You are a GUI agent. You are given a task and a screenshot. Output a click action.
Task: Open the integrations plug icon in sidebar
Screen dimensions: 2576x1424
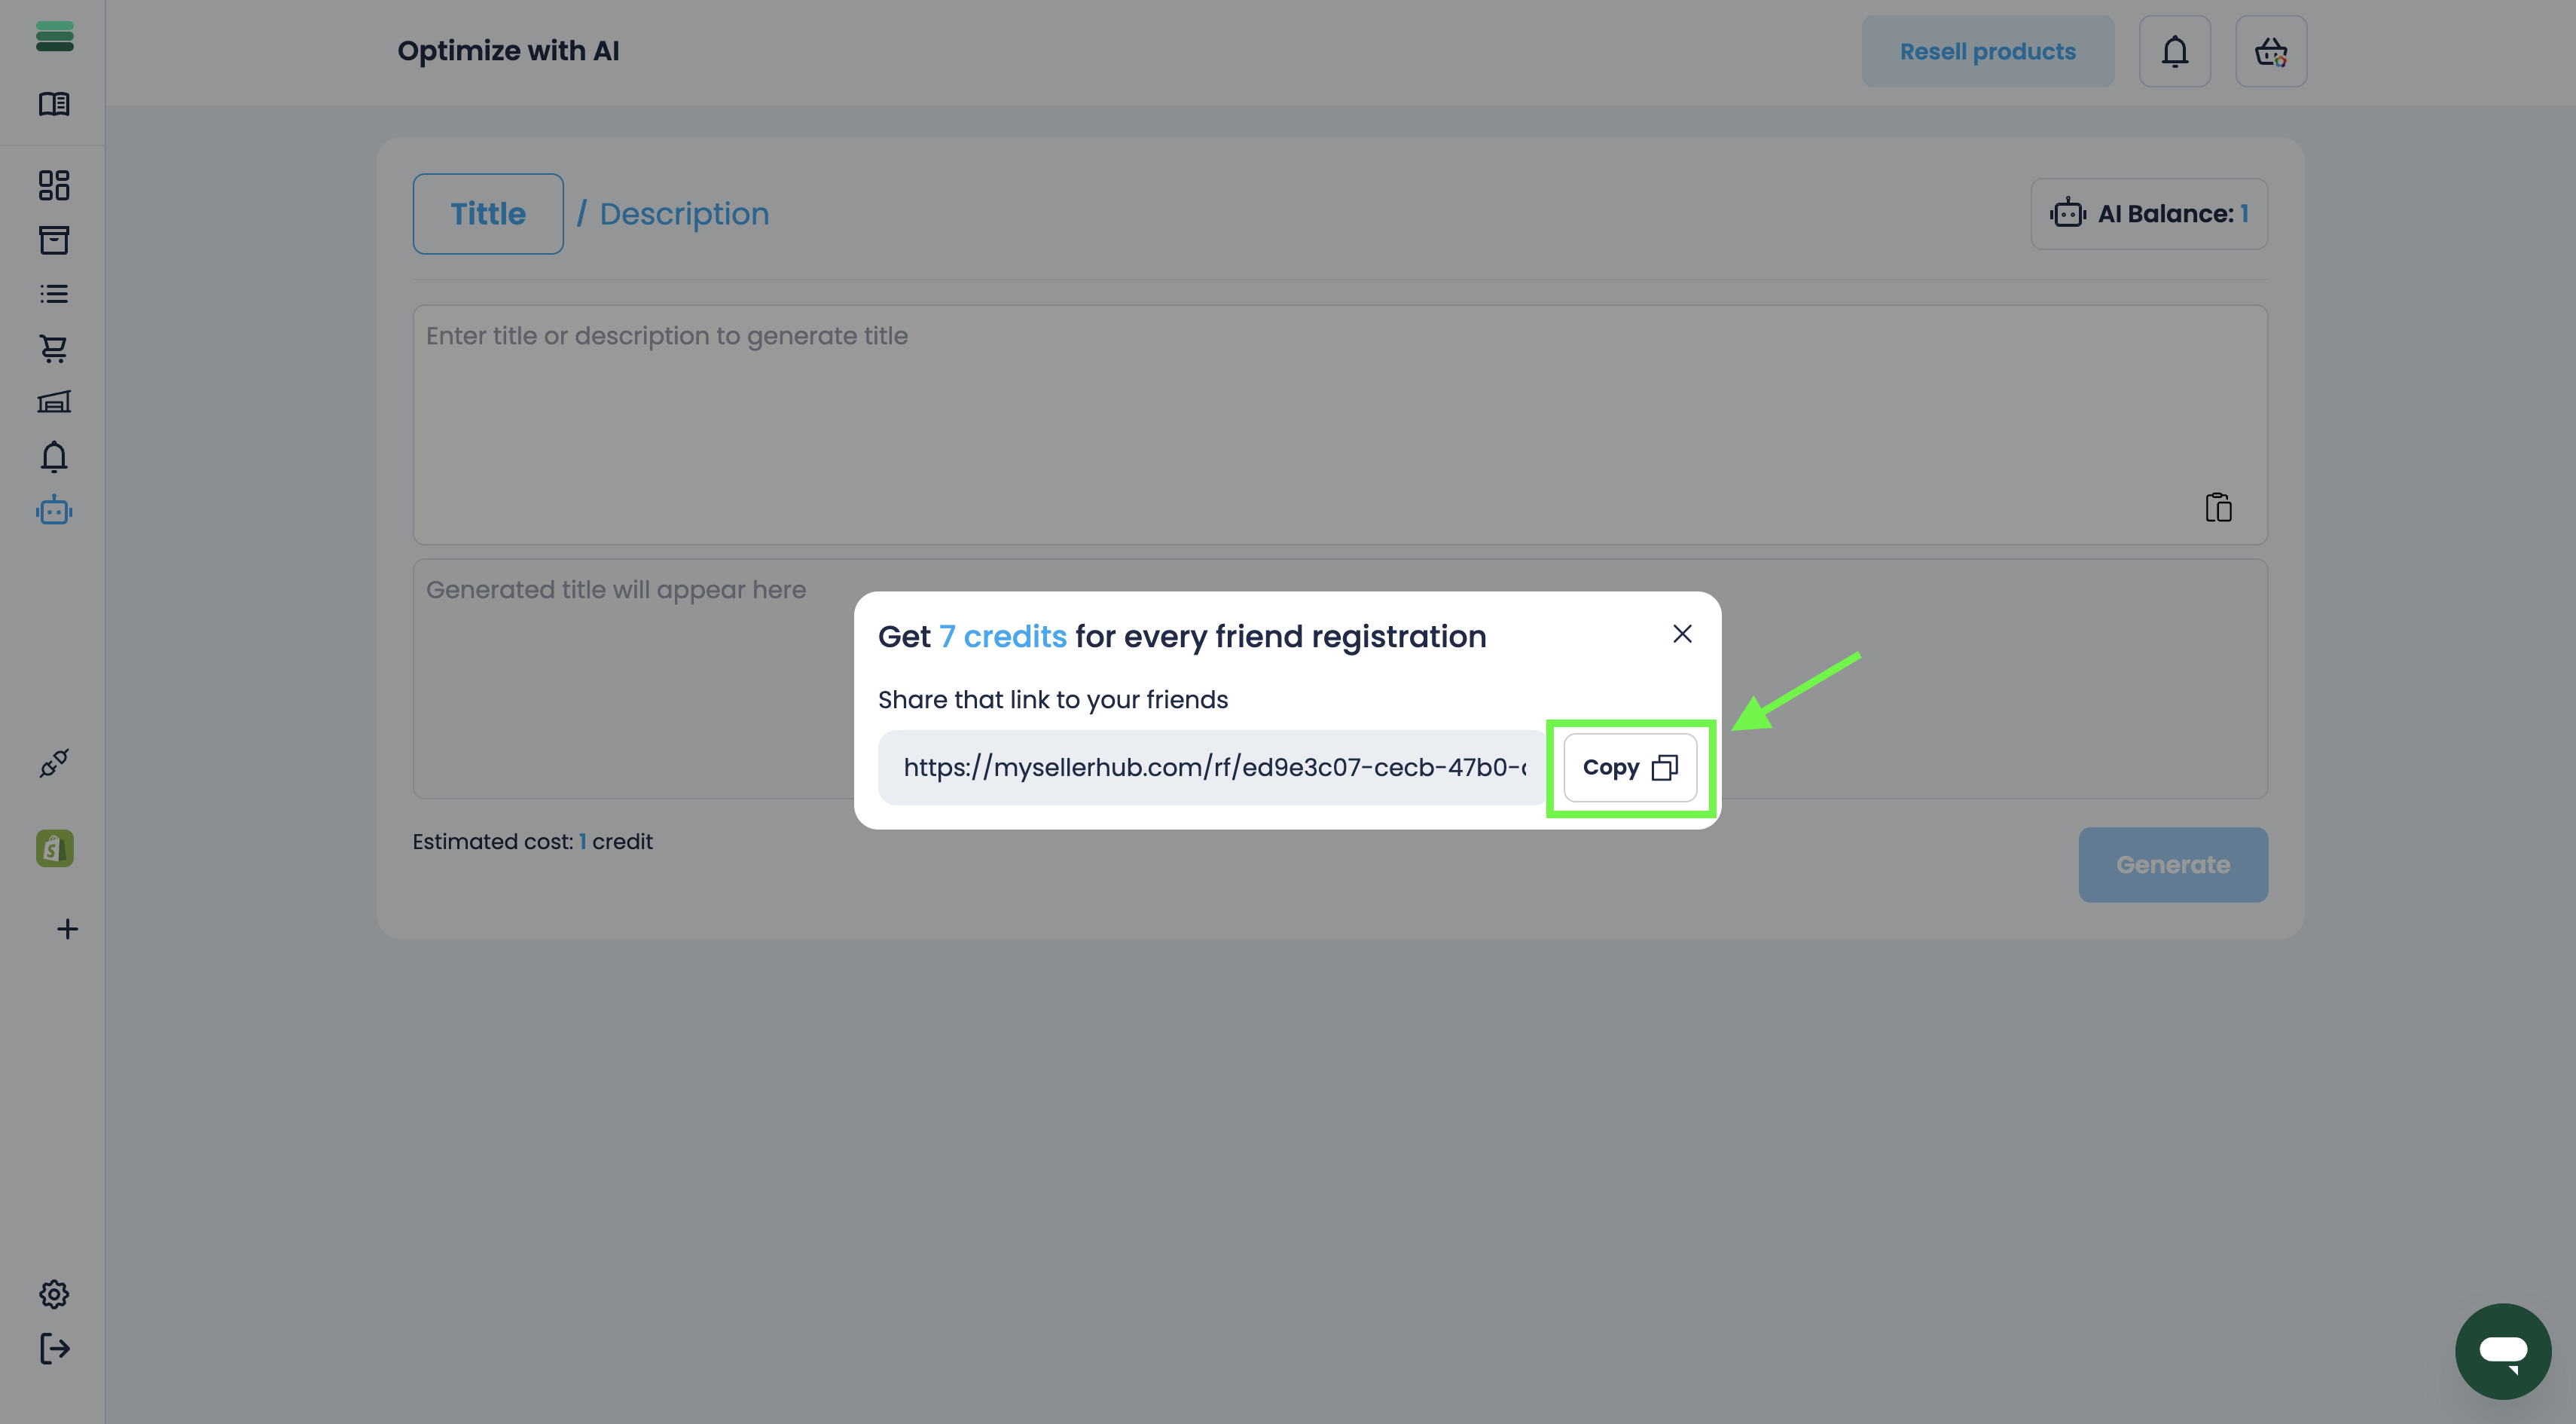click(x=54, y=763)
